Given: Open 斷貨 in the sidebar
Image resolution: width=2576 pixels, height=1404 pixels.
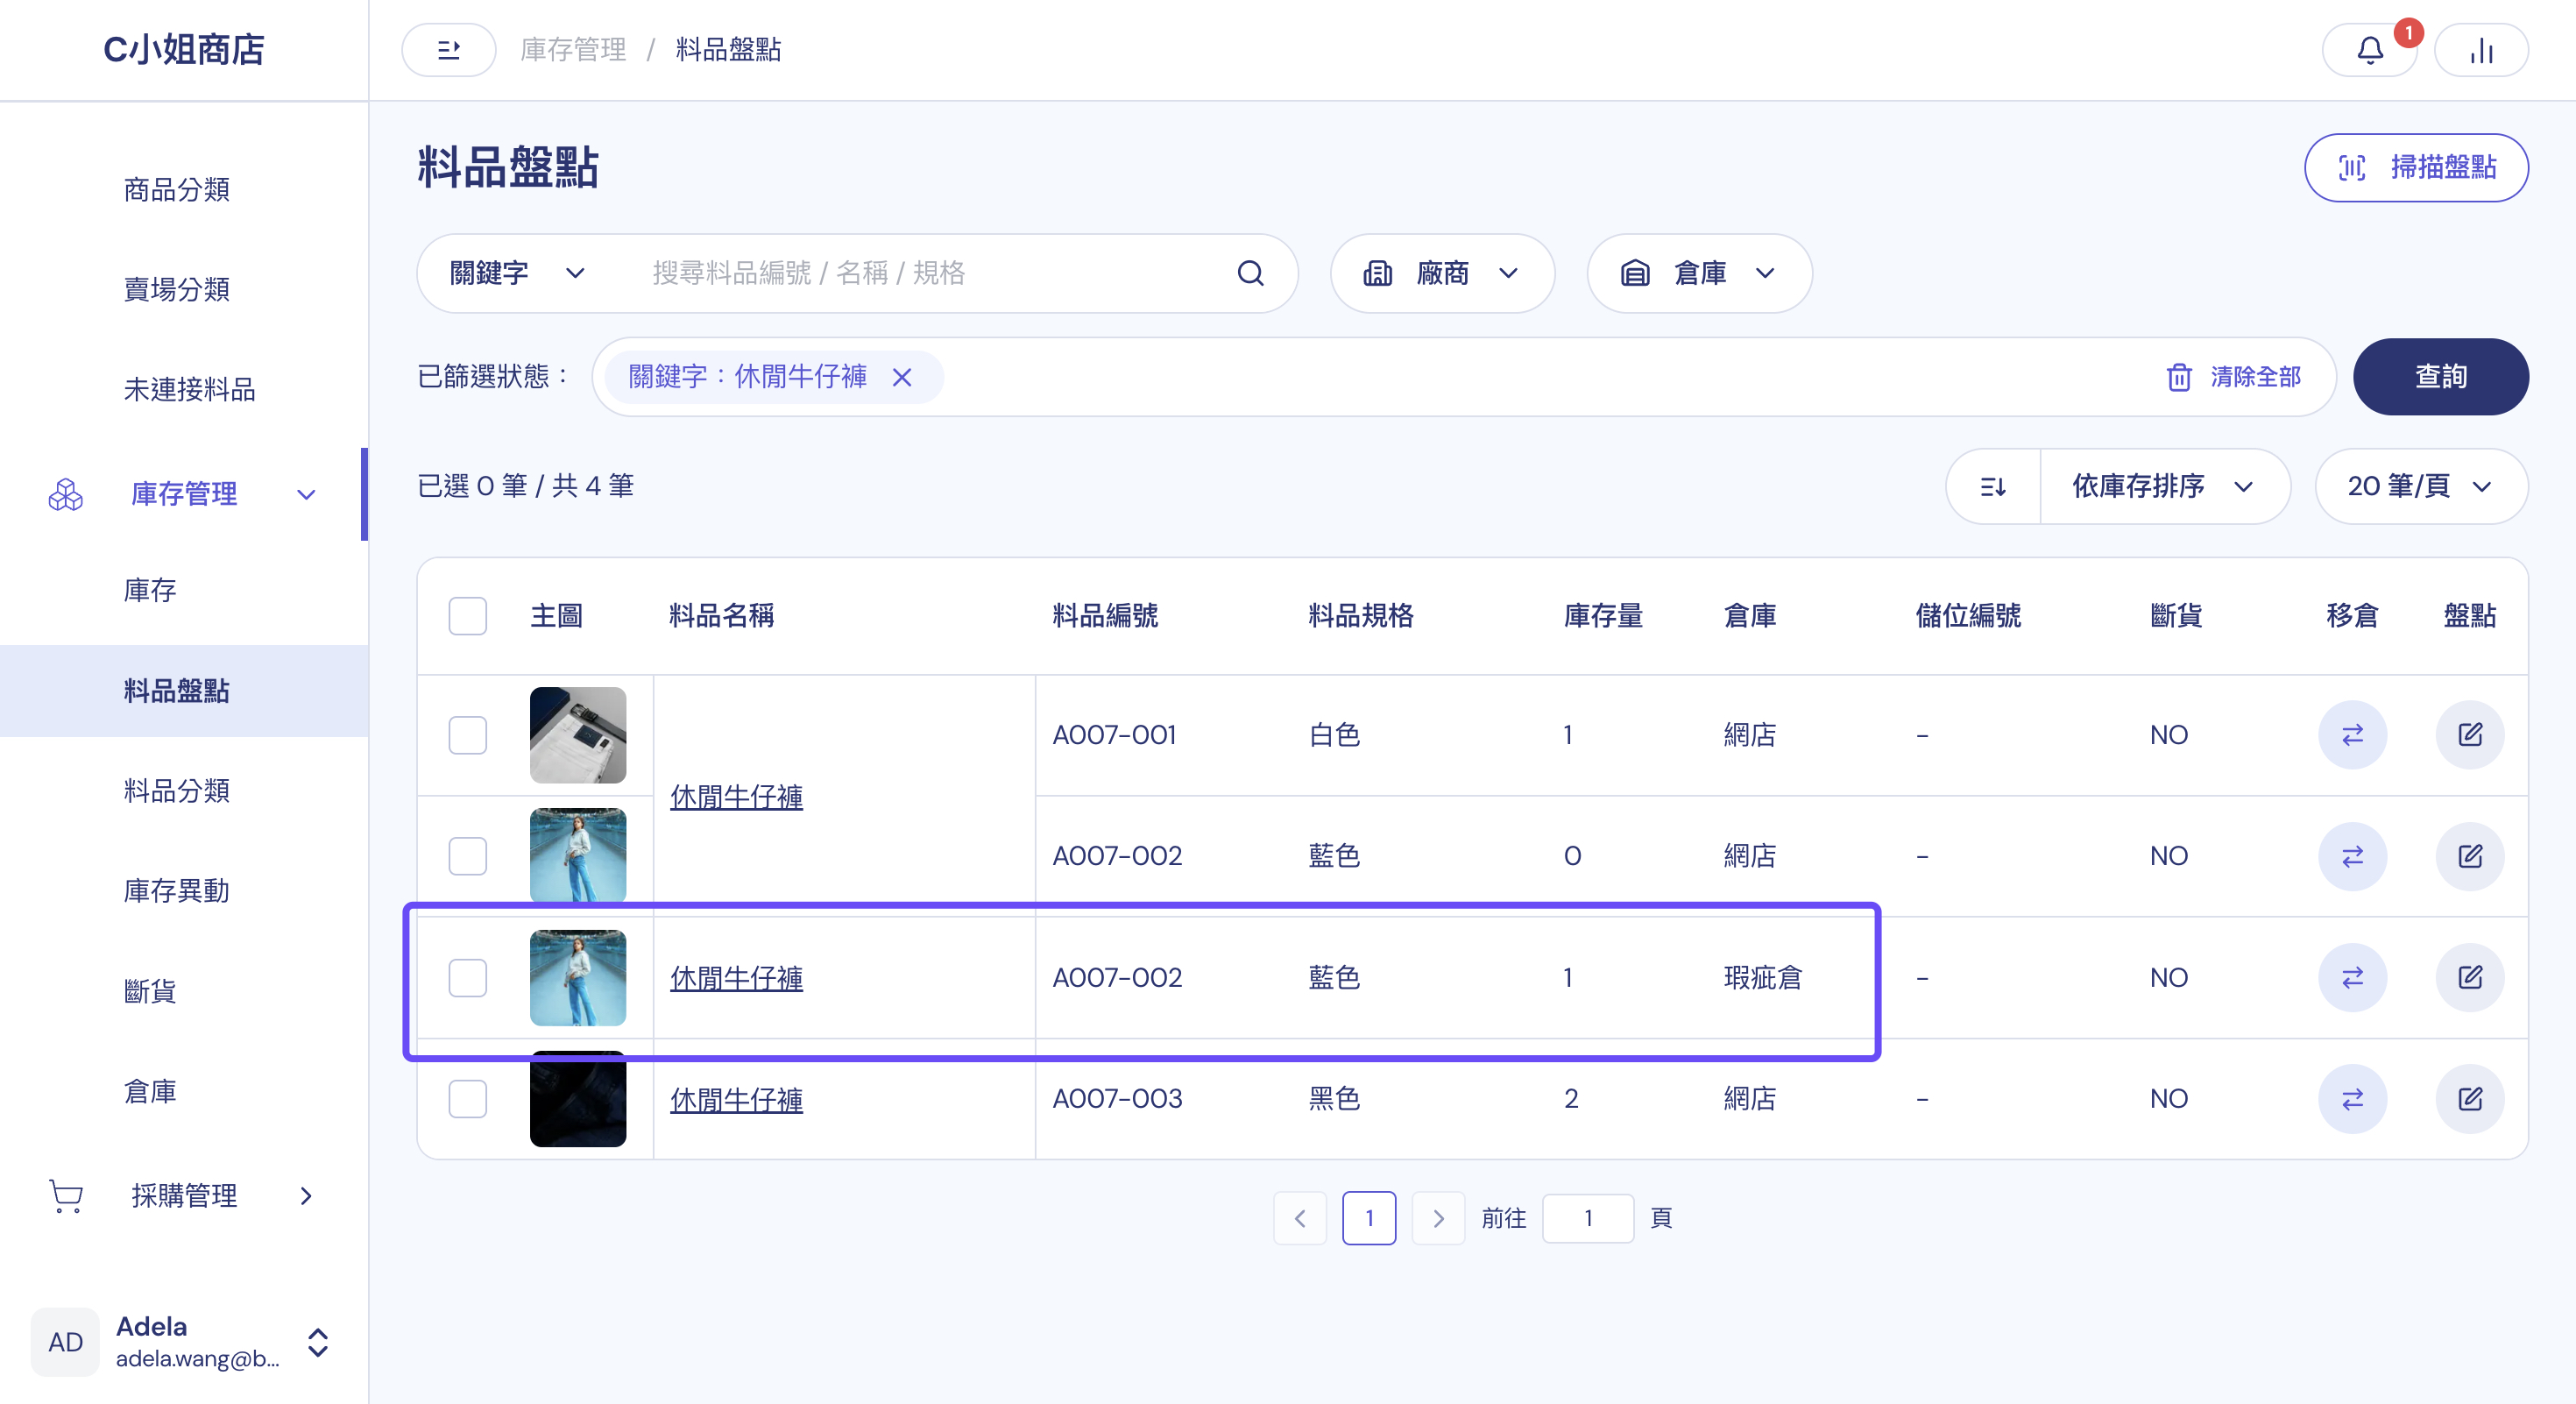Looking at the screenshot, I should click(150, 991).
